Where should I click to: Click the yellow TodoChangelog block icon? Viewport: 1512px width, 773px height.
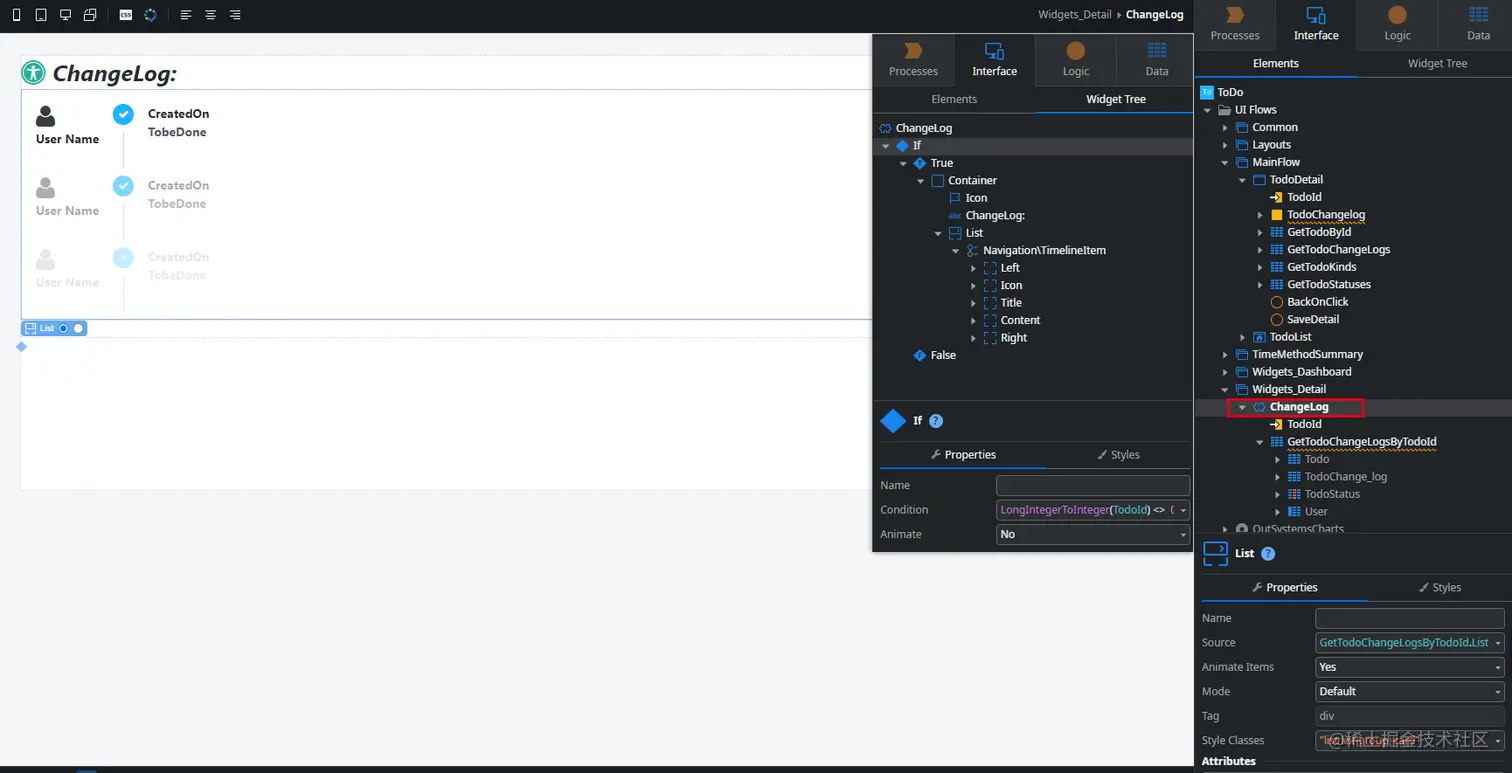coord(1277,215)
